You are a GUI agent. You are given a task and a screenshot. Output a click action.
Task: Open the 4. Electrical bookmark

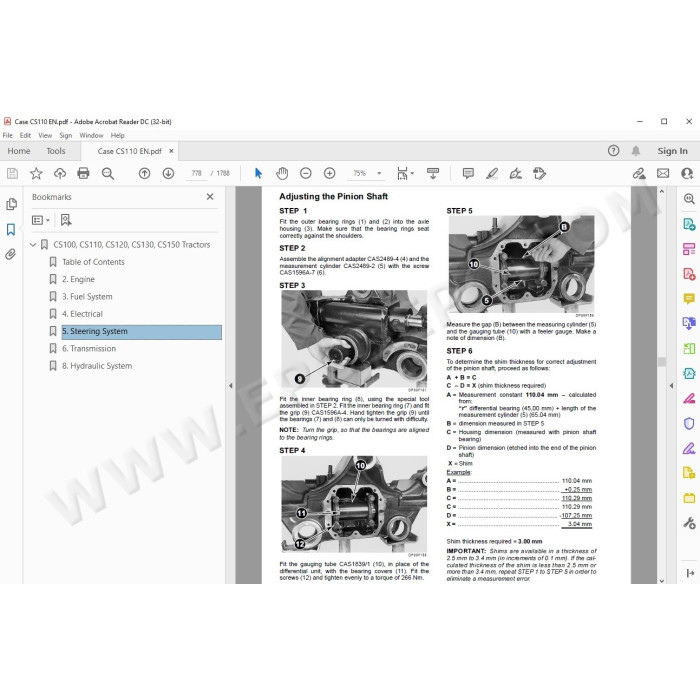pos(82,314)
